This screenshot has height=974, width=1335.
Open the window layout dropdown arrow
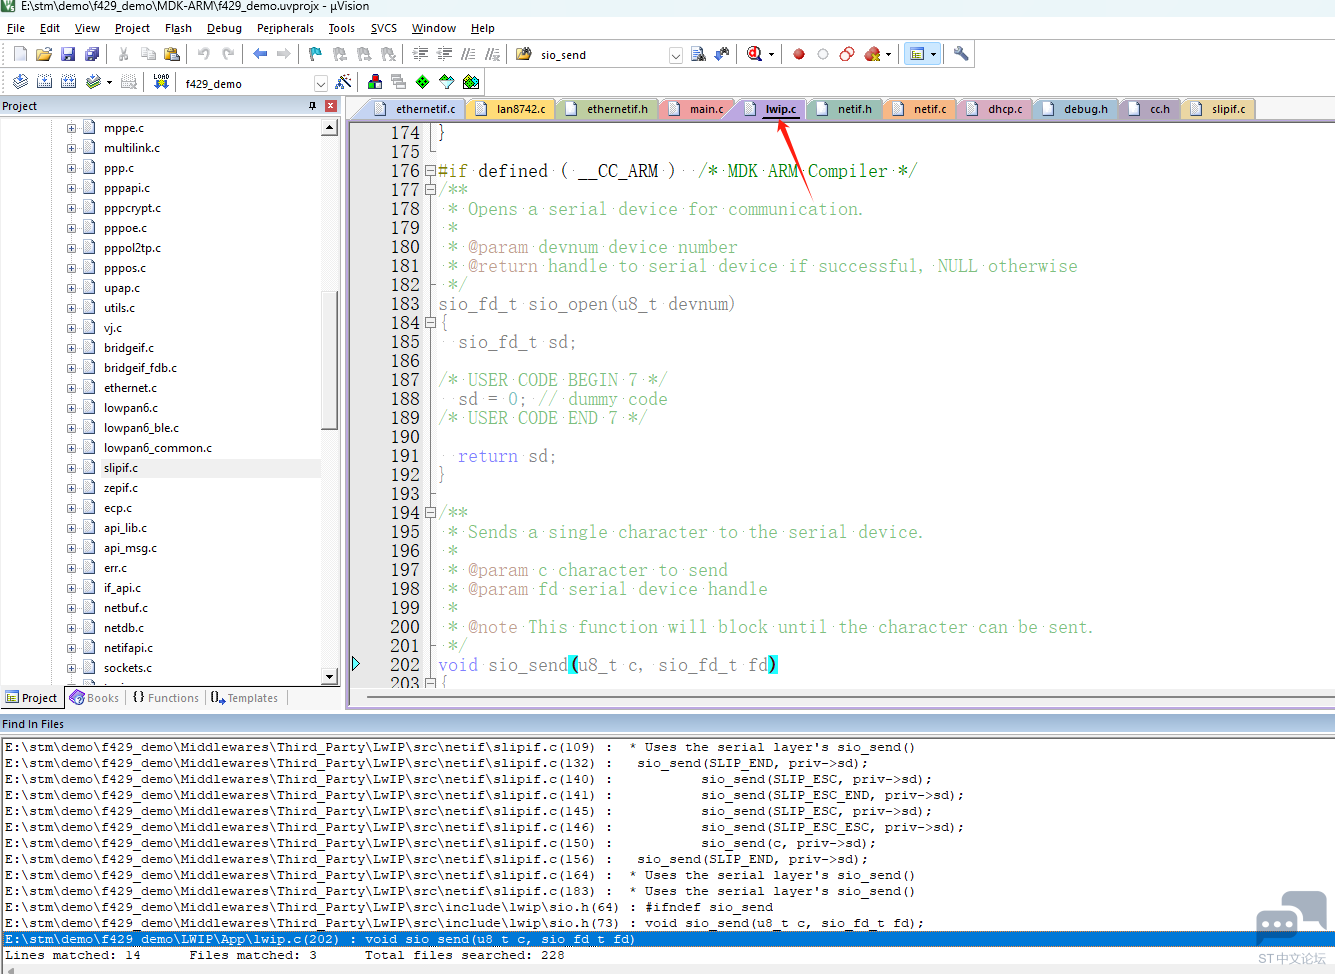934,55
